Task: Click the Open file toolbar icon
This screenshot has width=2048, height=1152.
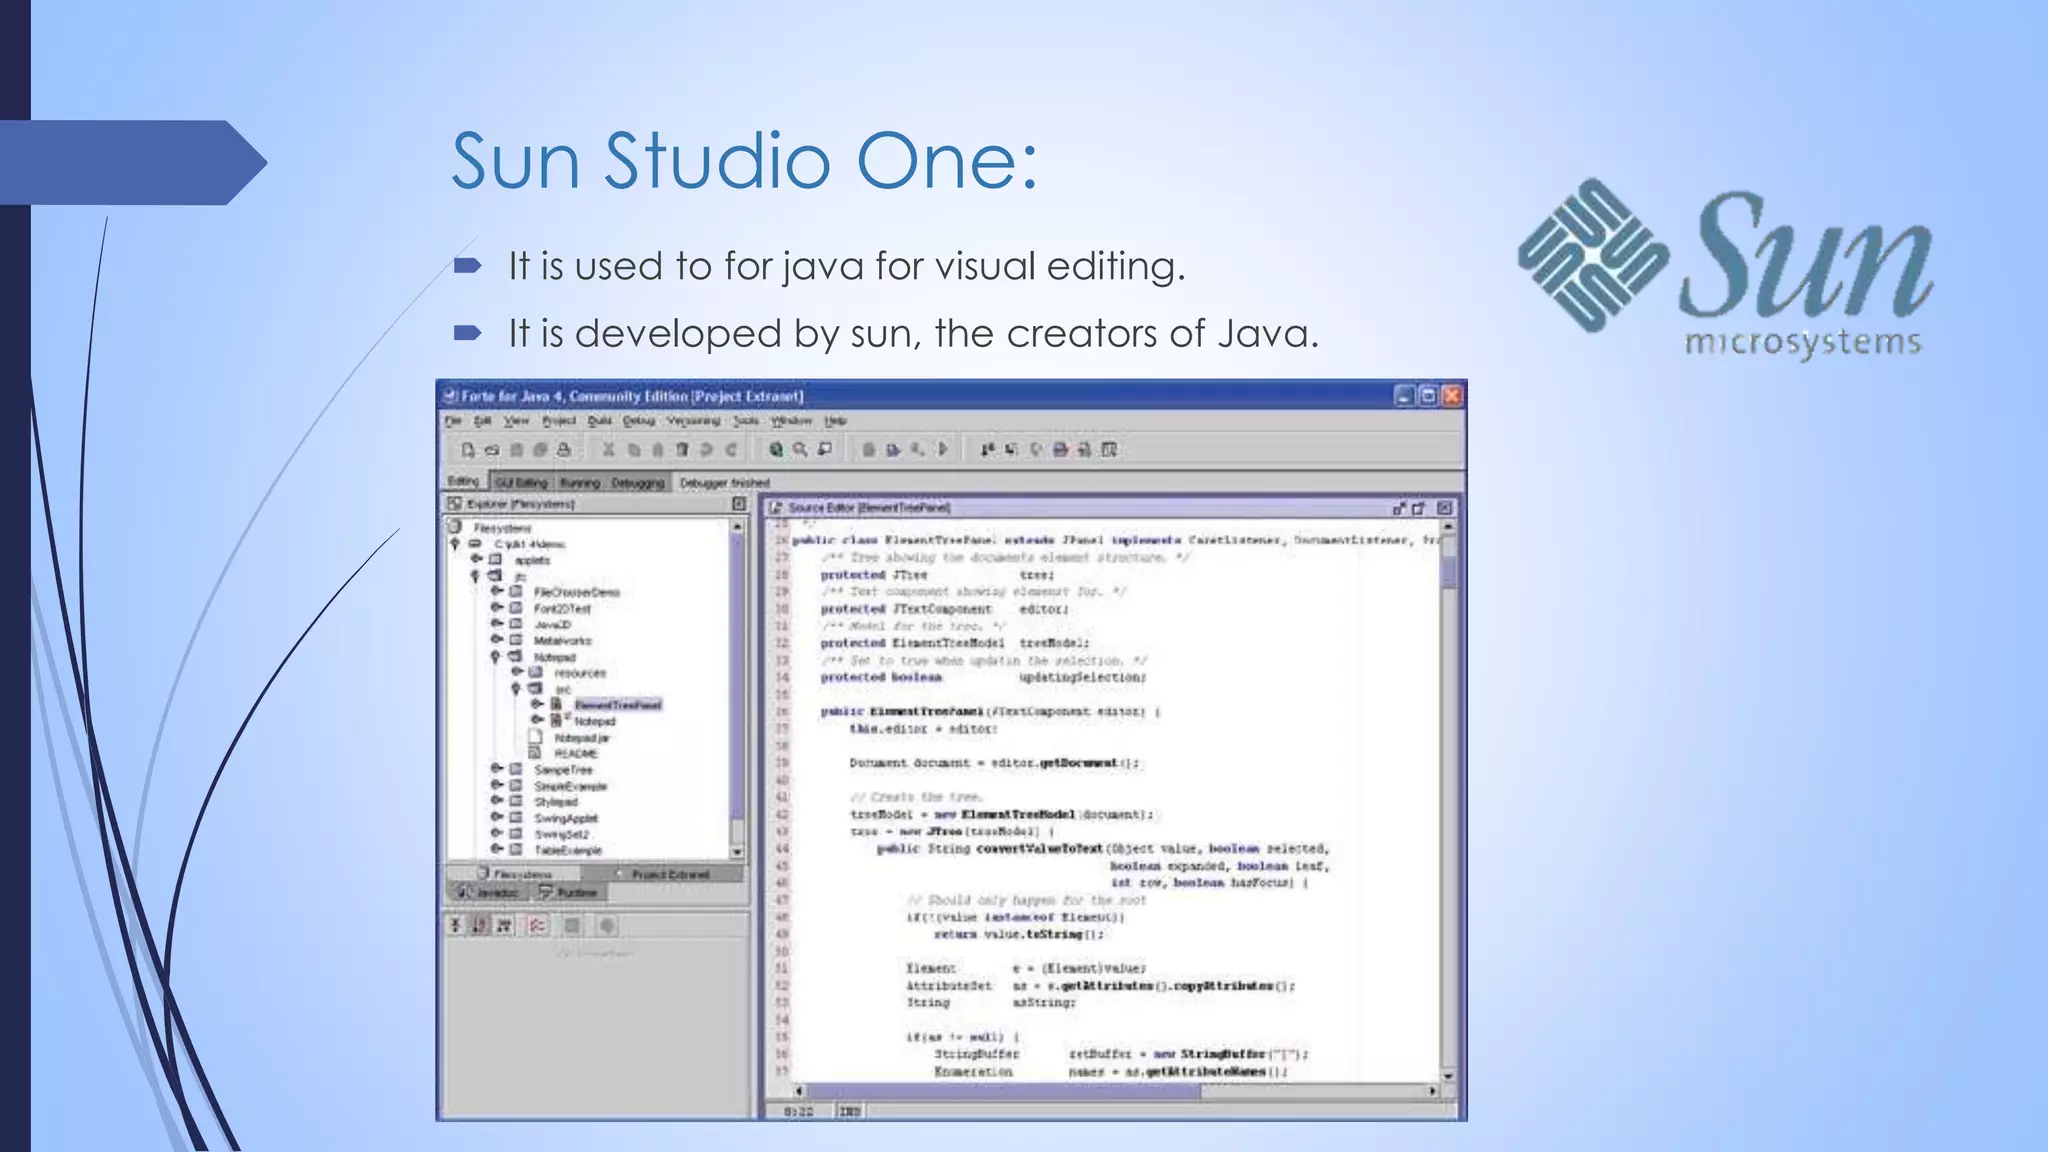Action: [x=492, y=450]
